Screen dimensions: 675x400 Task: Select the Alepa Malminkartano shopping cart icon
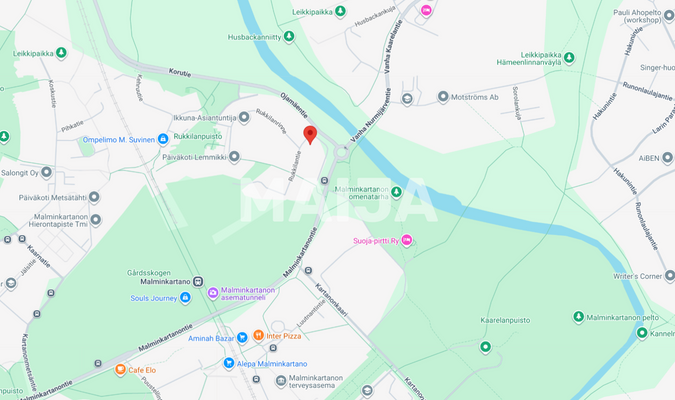(229, 363)
